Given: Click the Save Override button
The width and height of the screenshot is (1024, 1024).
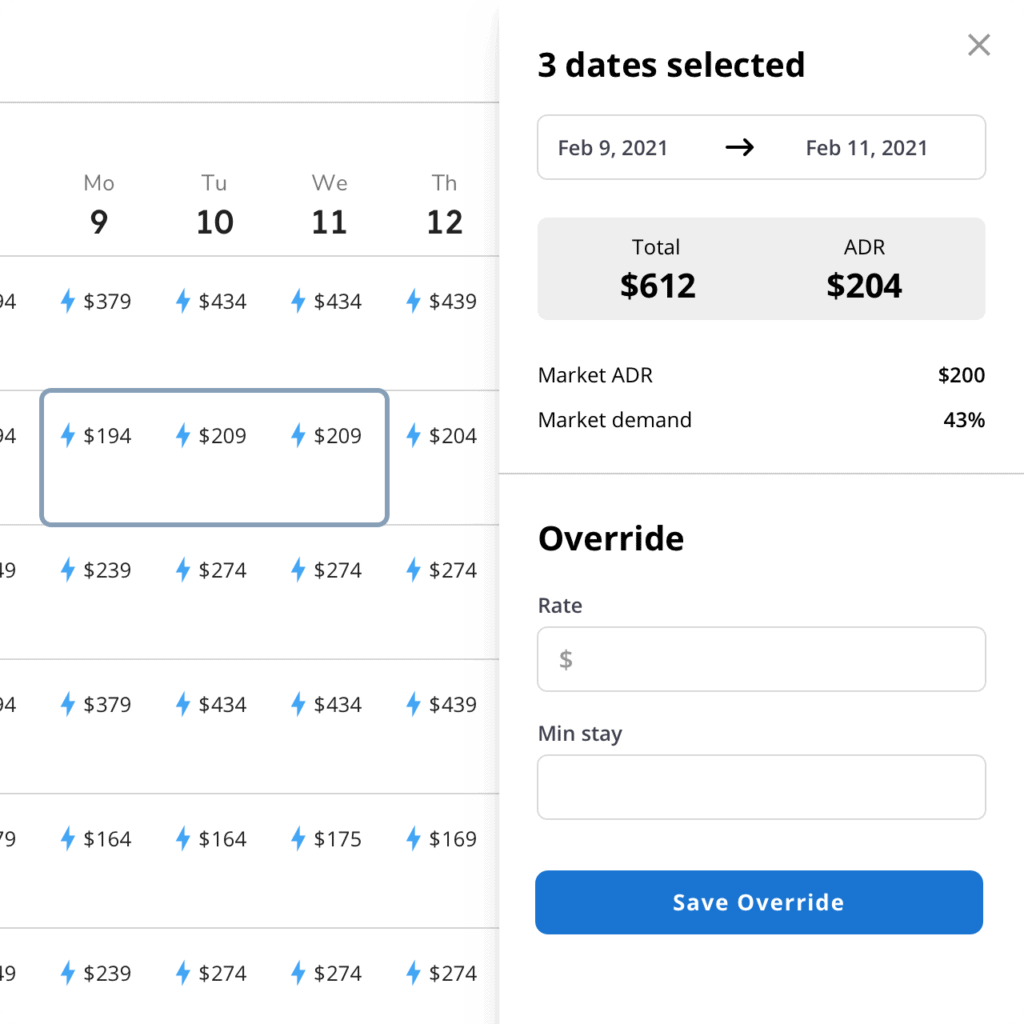Looking at the screenshot, I should [759, 902].
